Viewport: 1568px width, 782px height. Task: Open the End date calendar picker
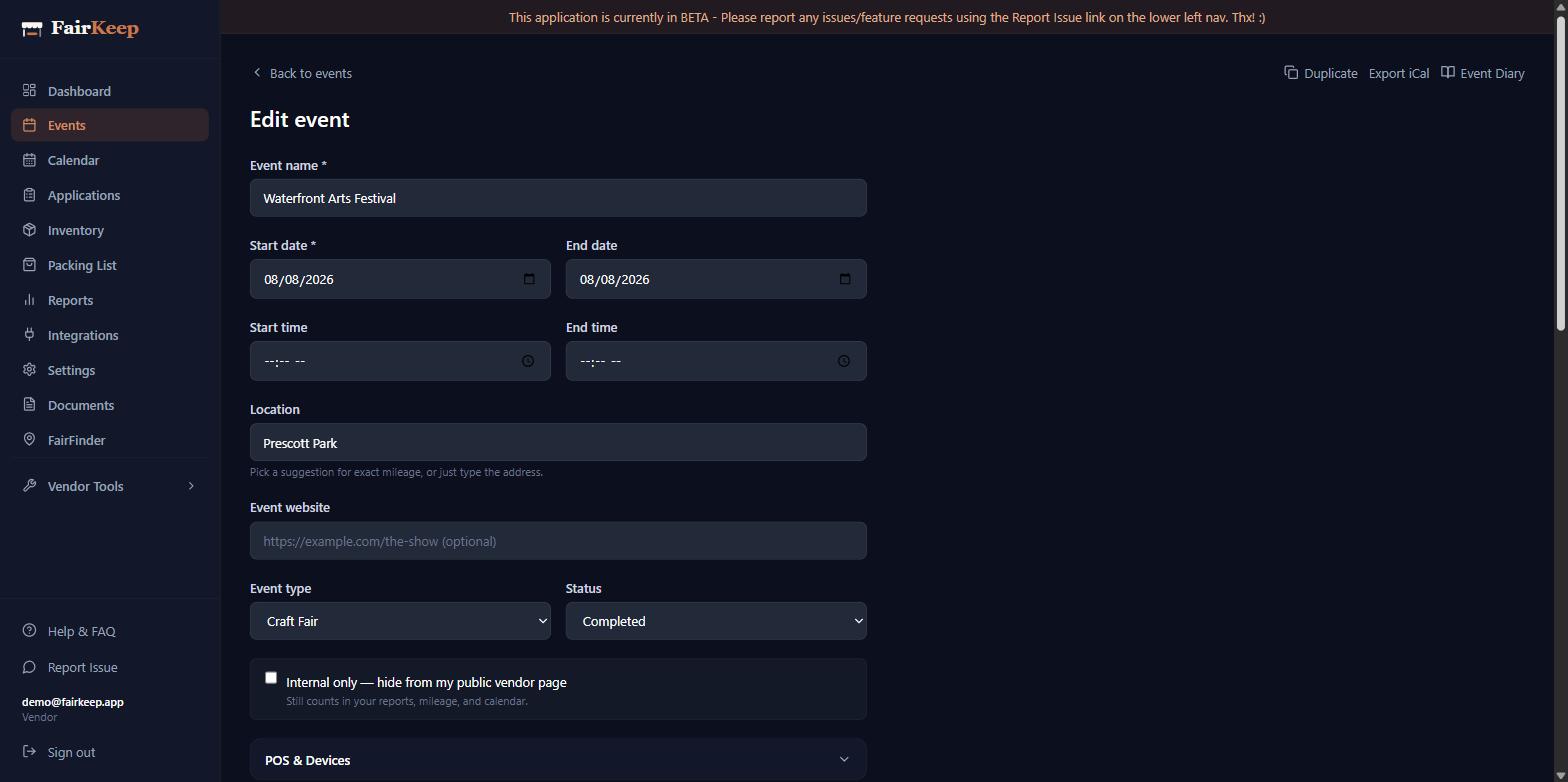click(845, 279)
